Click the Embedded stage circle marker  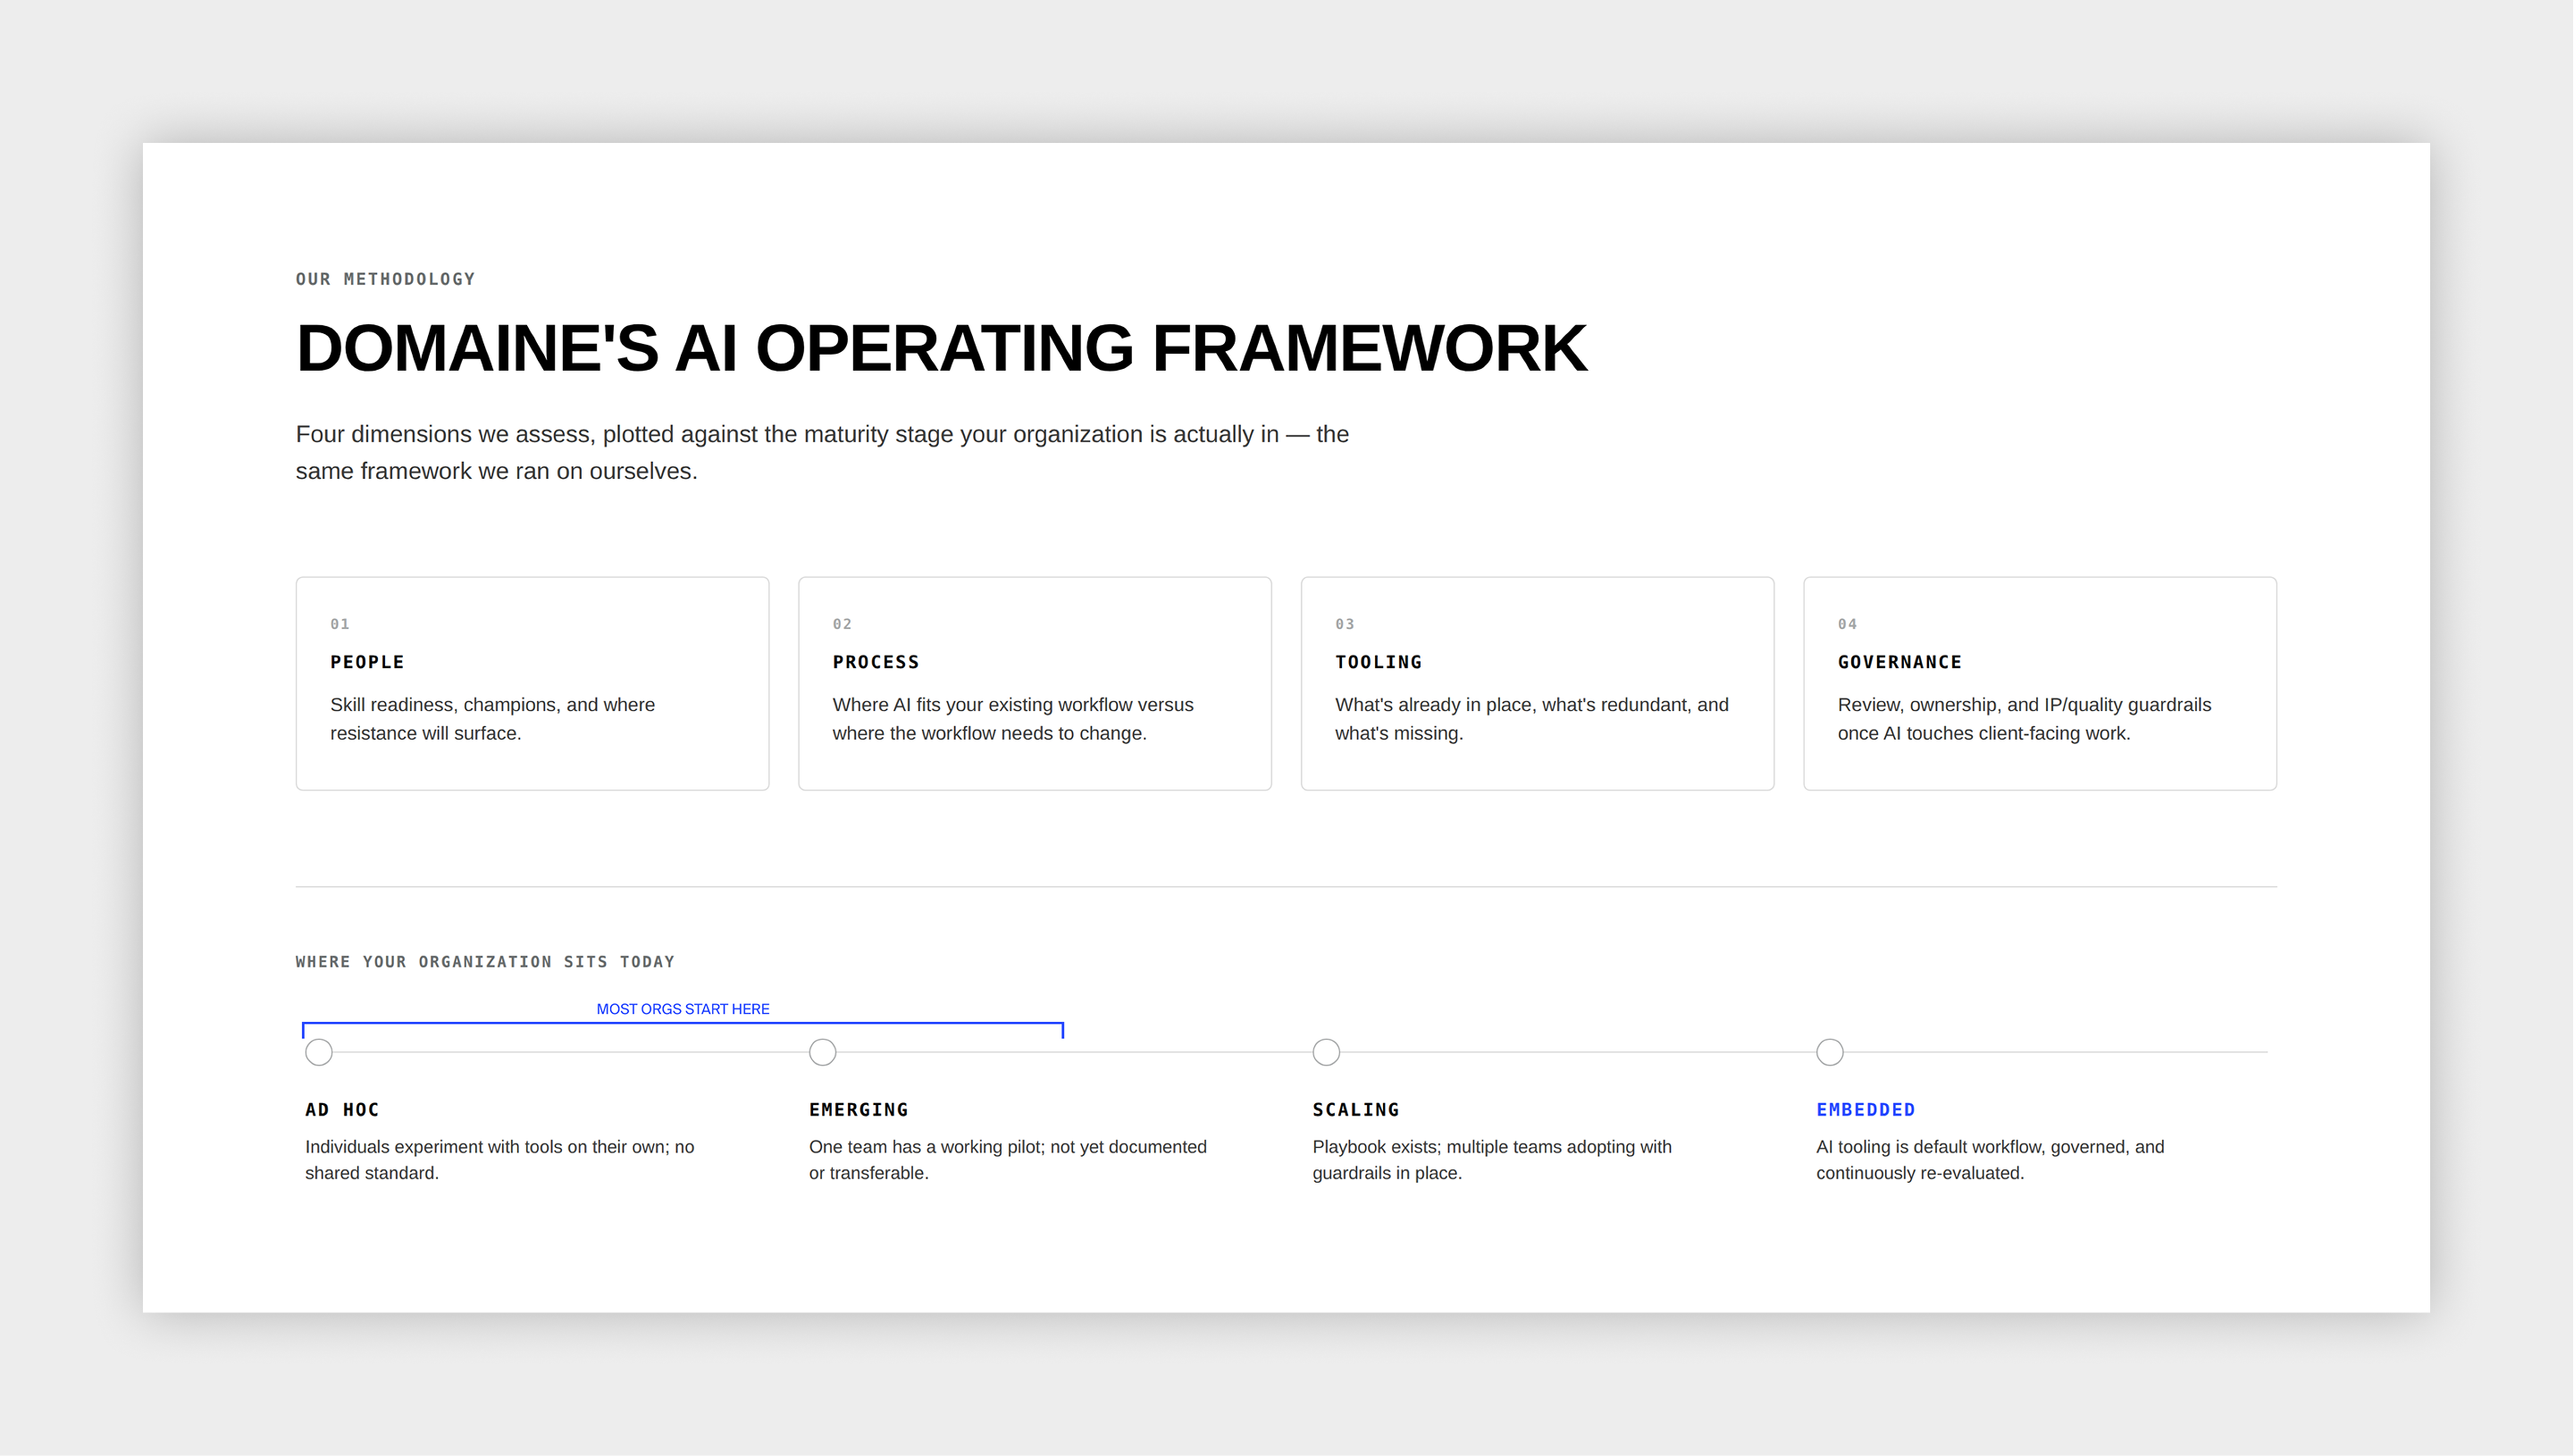click(x=1830, y=1052)
